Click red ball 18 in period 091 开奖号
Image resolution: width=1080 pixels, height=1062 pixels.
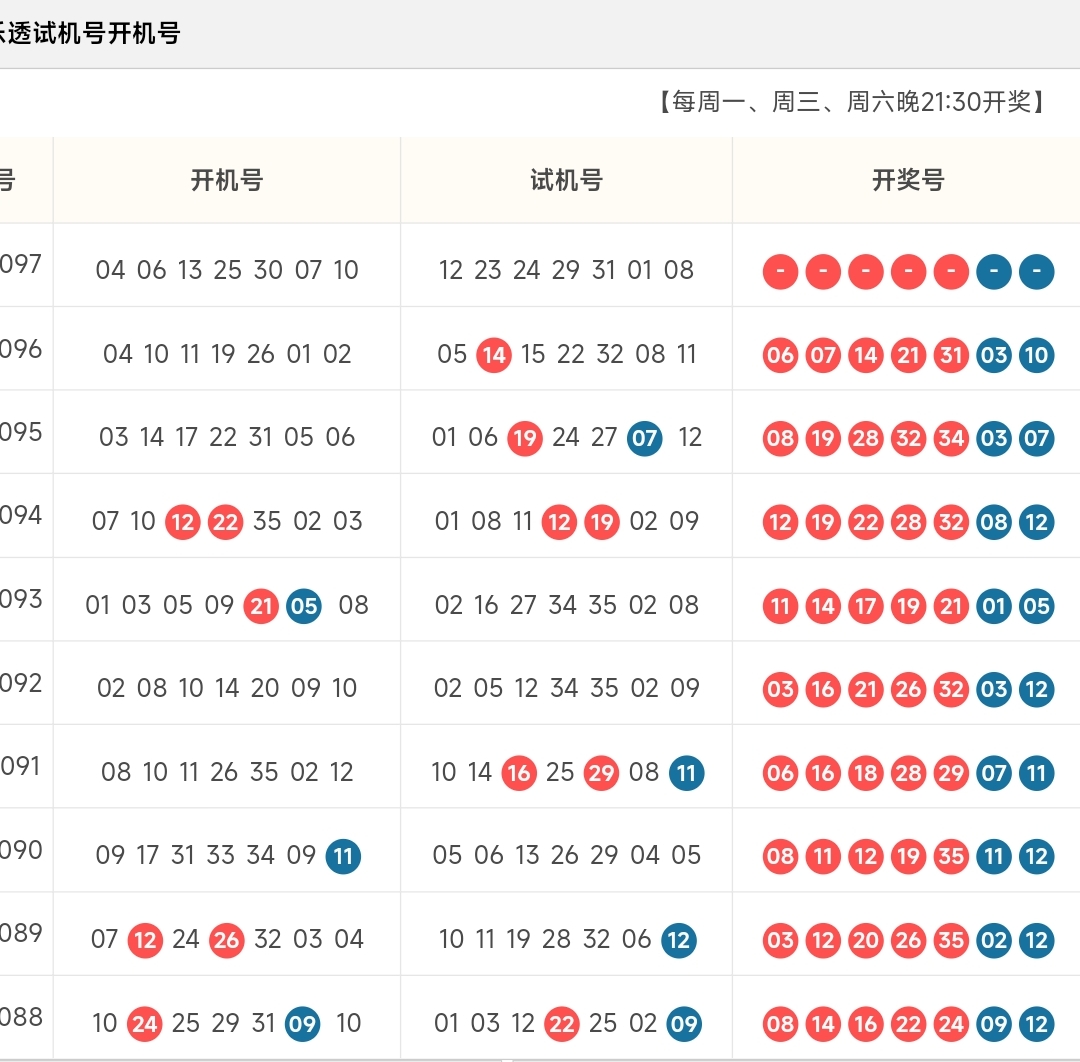[x=866, y=773]
